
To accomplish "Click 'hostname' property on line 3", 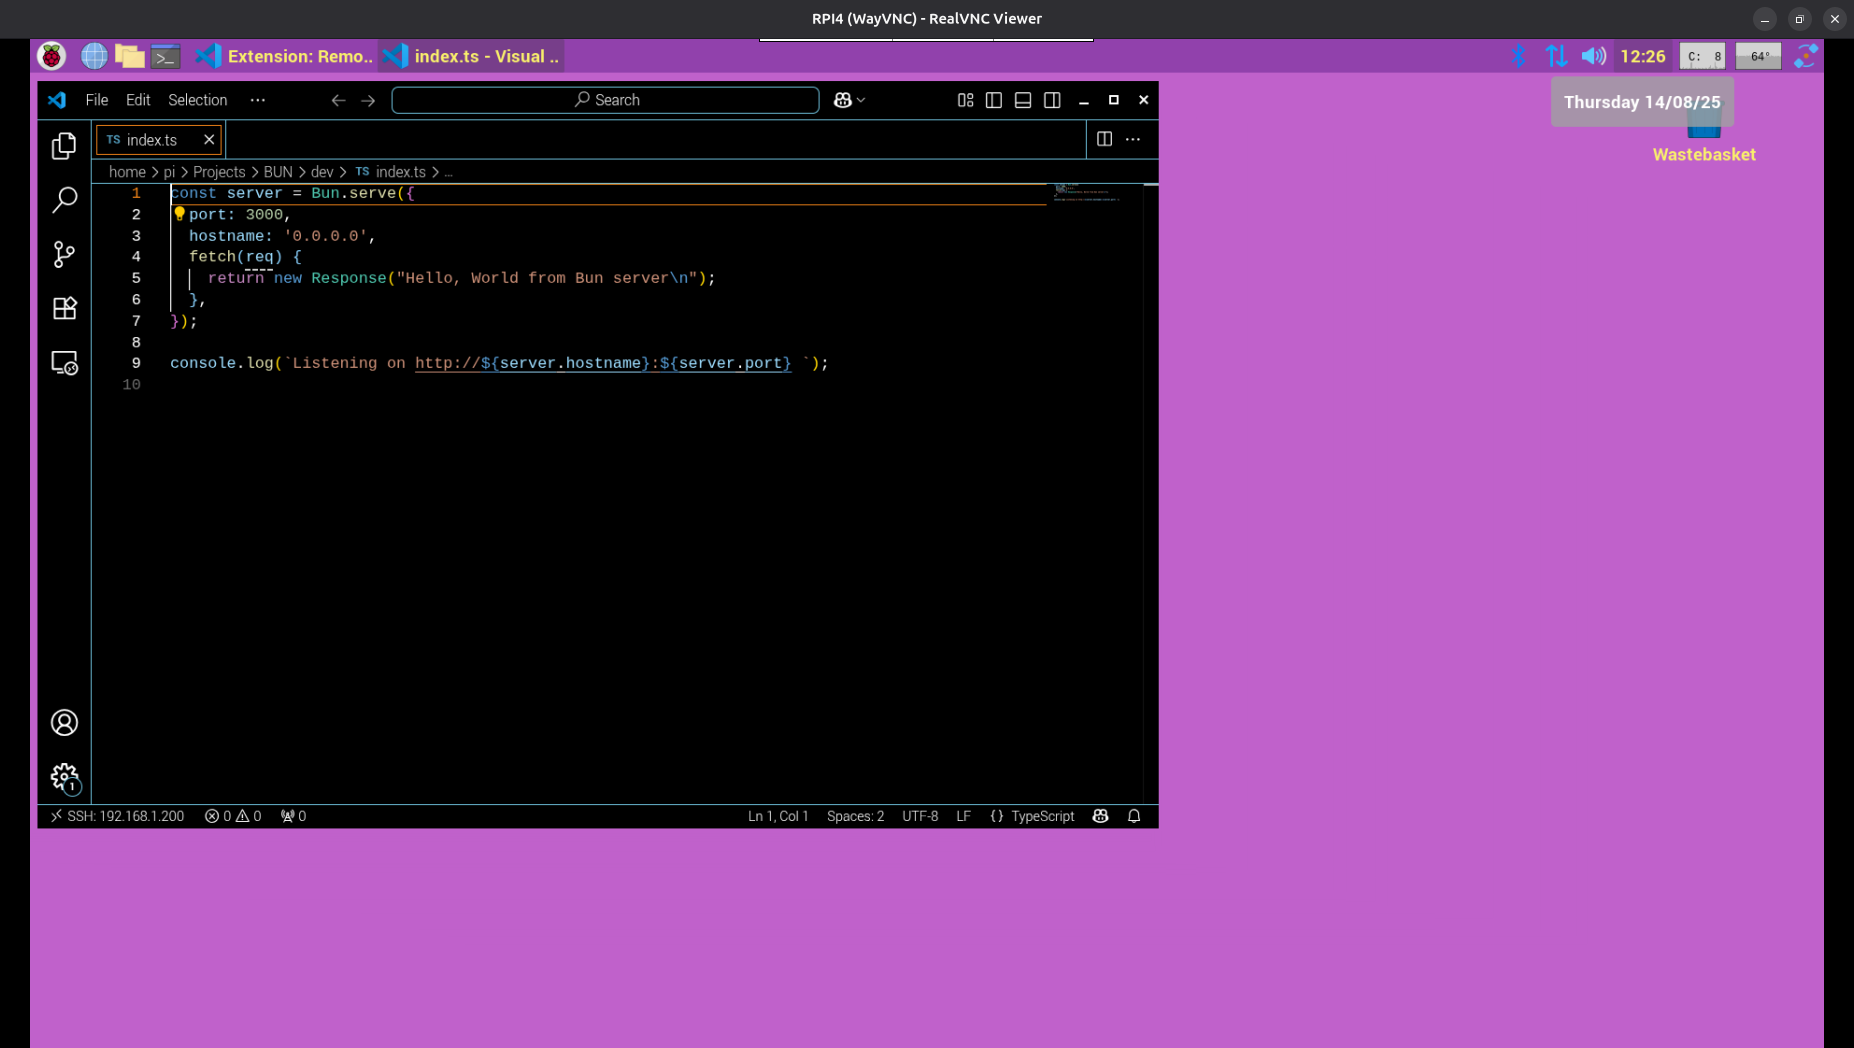I will click(227, 236).
